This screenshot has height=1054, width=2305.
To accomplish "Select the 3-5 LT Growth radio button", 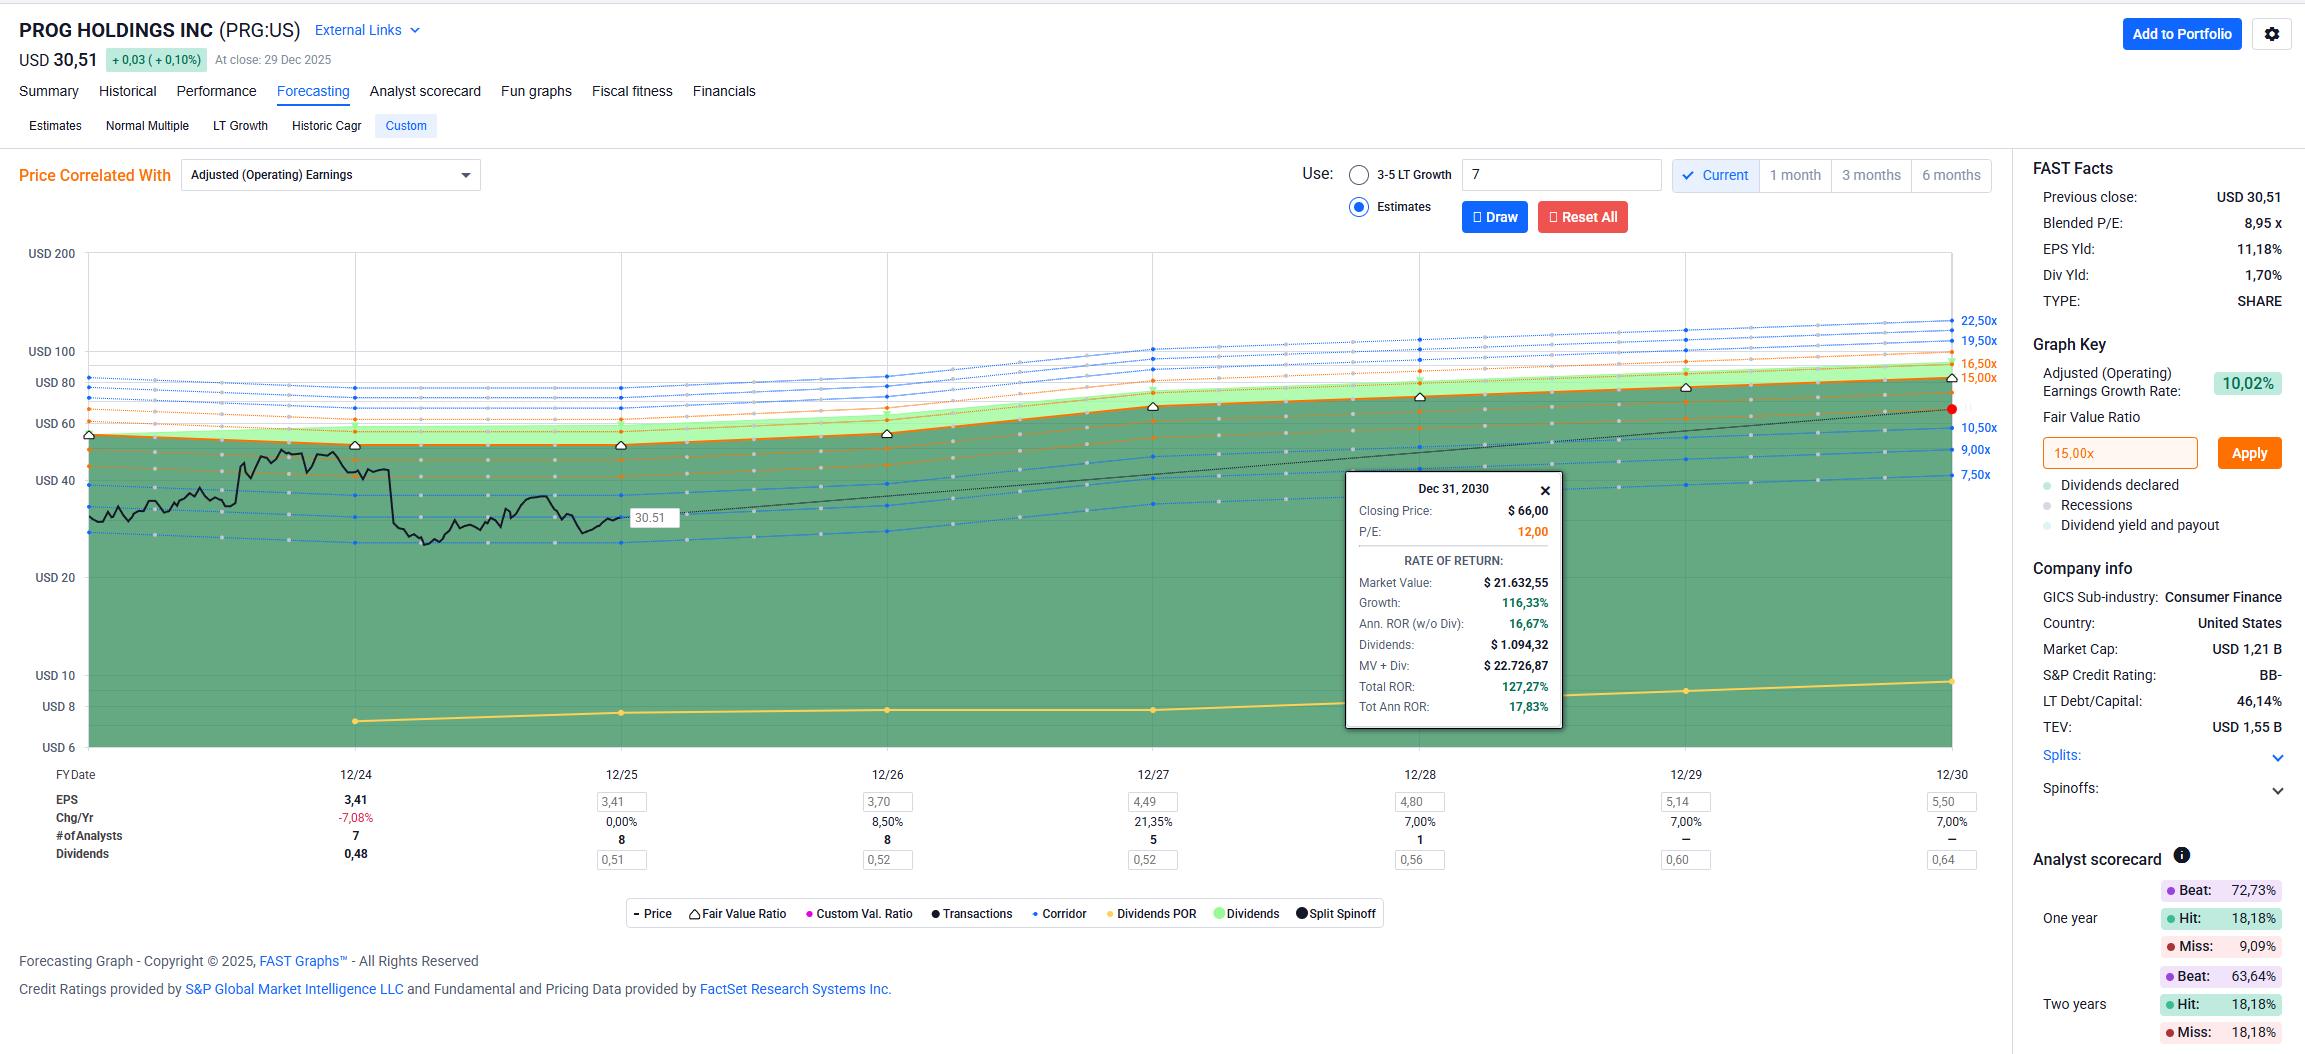I will 1358,175.
